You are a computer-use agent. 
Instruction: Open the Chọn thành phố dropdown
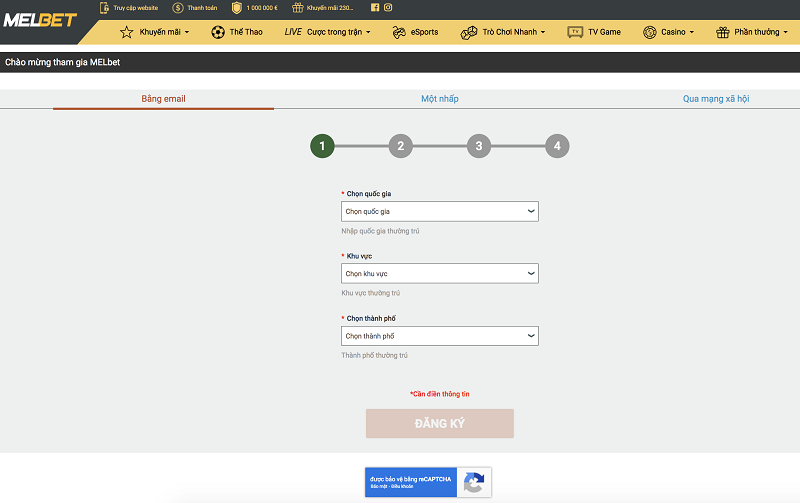[440, 336]
